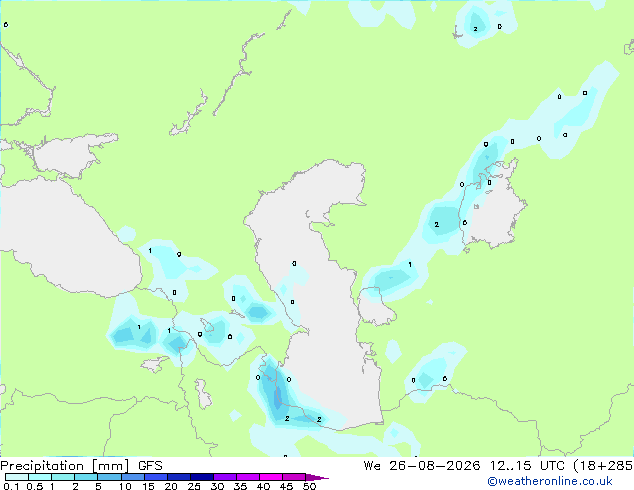Viewport: 634px width, 490px height.
Task: Click the legend scale label '25'
Action: (194, 486)
